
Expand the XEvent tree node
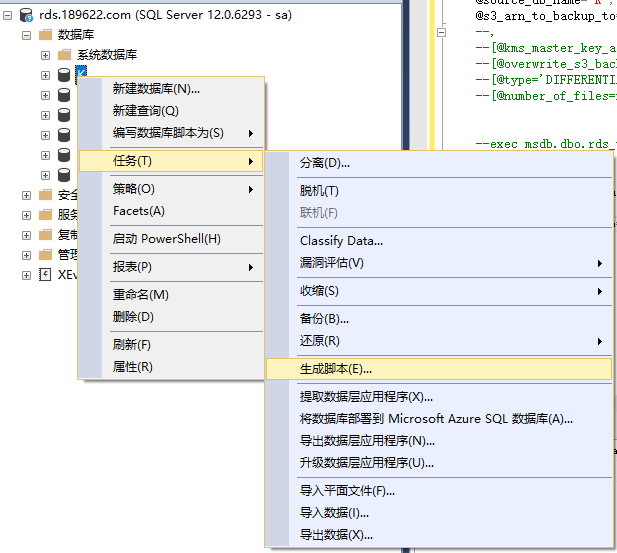26,275
